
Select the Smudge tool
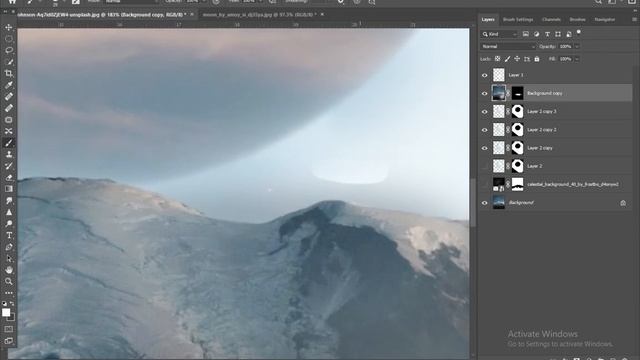(x=9, y=201)
